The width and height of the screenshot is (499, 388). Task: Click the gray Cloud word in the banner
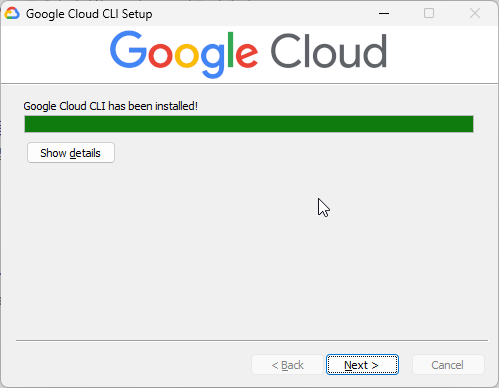pyautogui.click(x=329, y=51)
